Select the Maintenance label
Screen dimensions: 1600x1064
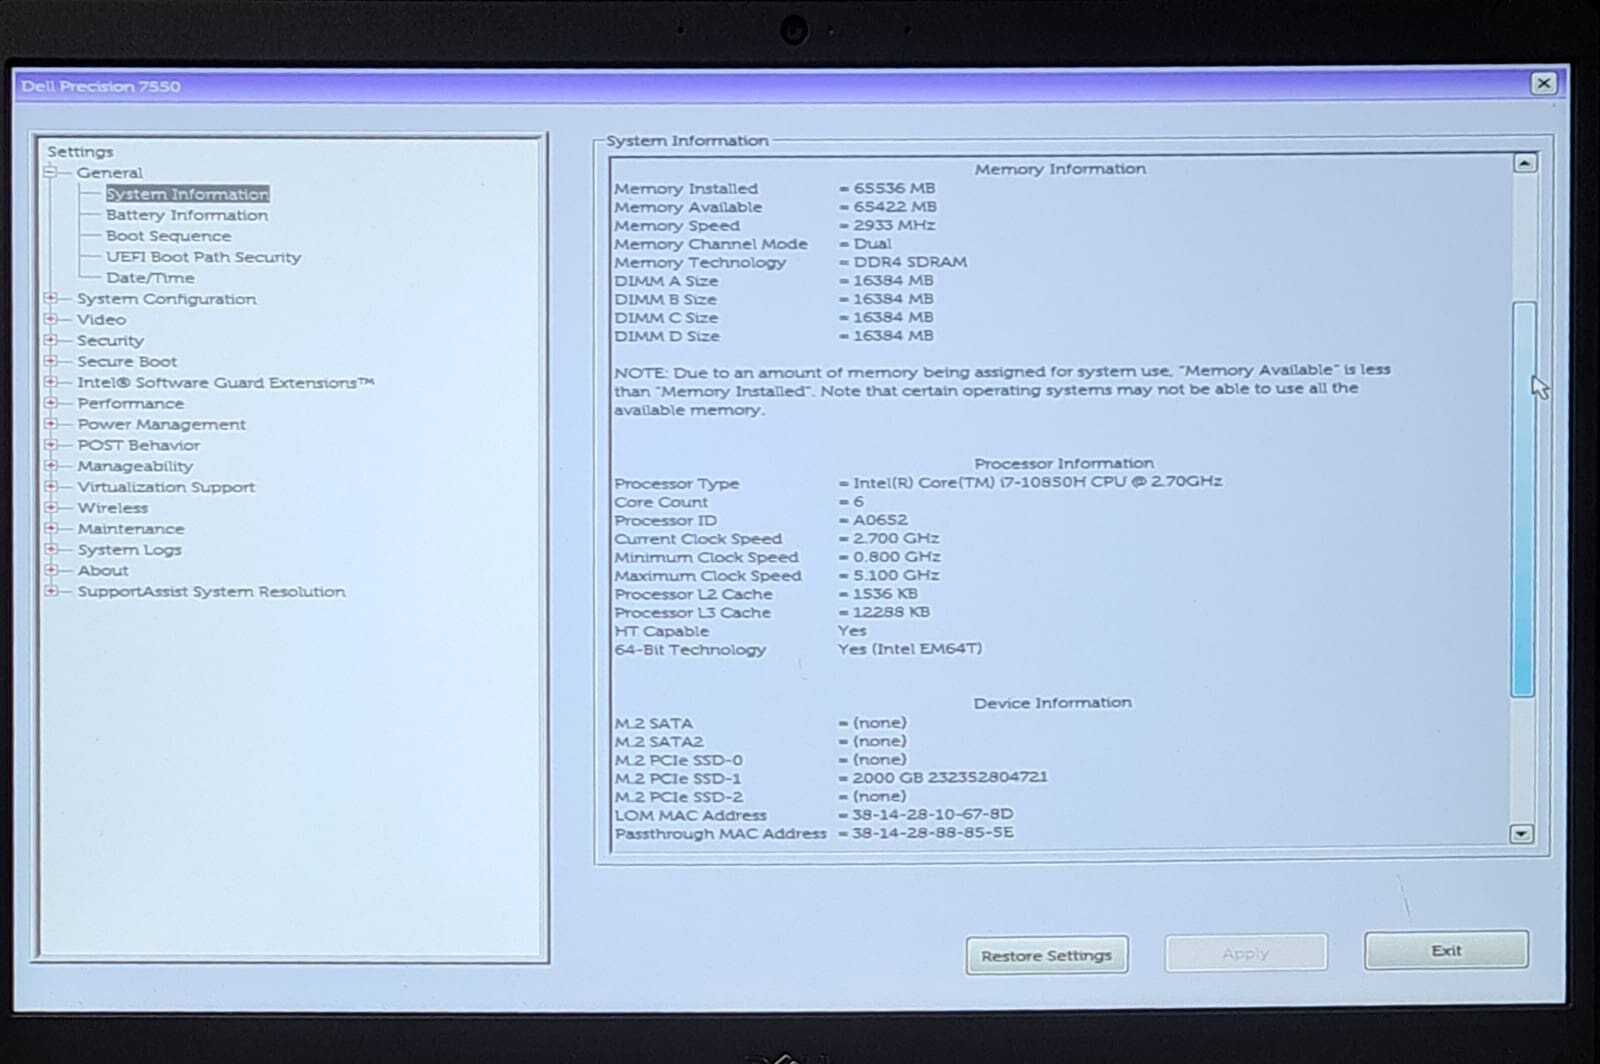[131, 529]
